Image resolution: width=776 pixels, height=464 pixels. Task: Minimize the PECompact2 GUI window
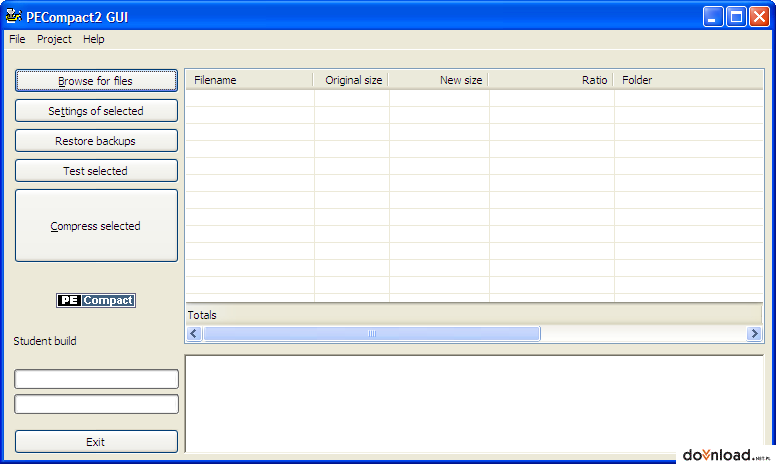pos(713,17)
